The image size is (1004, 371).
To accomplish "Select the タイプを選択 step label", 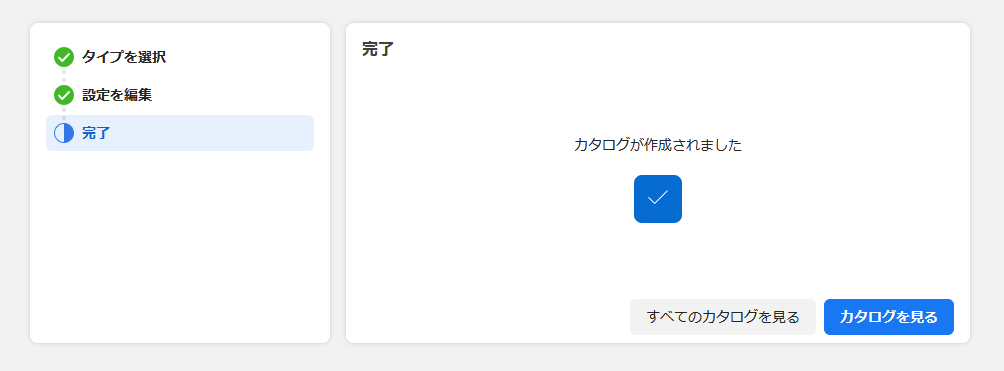I will pos(124,57).
